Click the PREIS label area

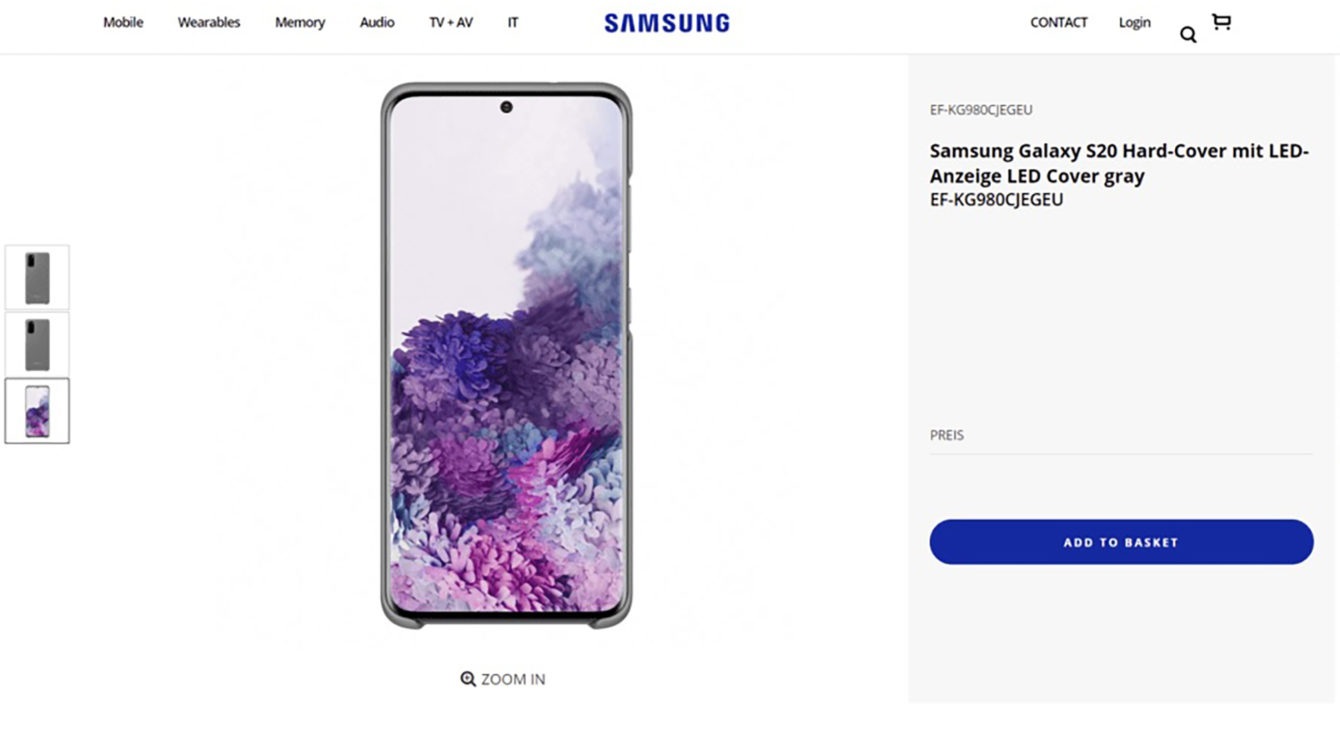[946, 435]
